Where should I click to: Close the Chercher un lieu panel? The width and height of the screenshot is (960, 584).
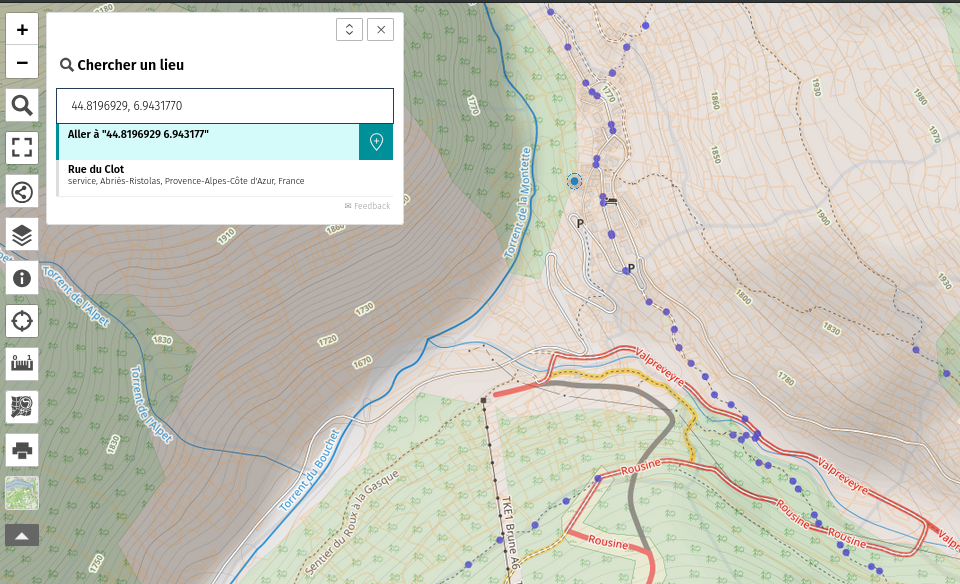coord(380,30)
